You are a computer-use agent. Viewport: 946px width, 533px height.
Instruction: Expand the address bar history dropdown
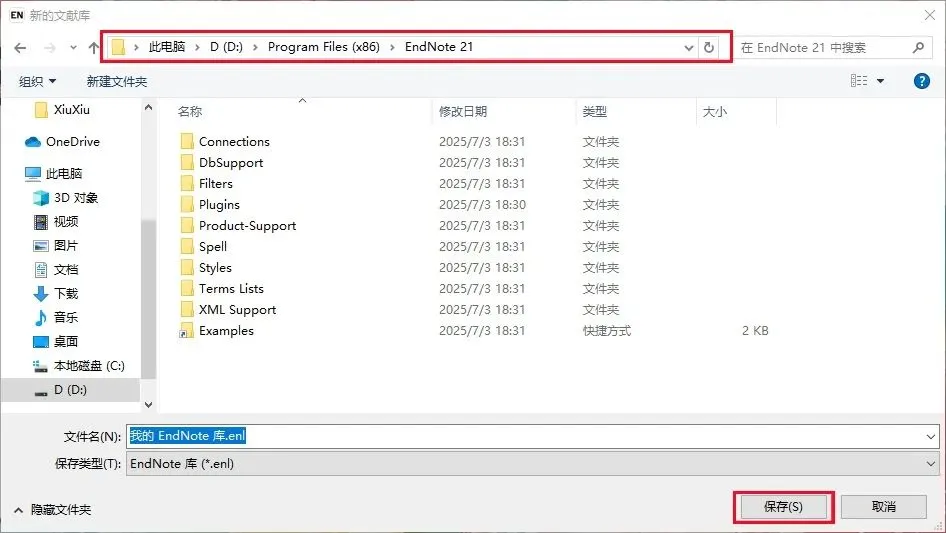[x=688, y=48]
